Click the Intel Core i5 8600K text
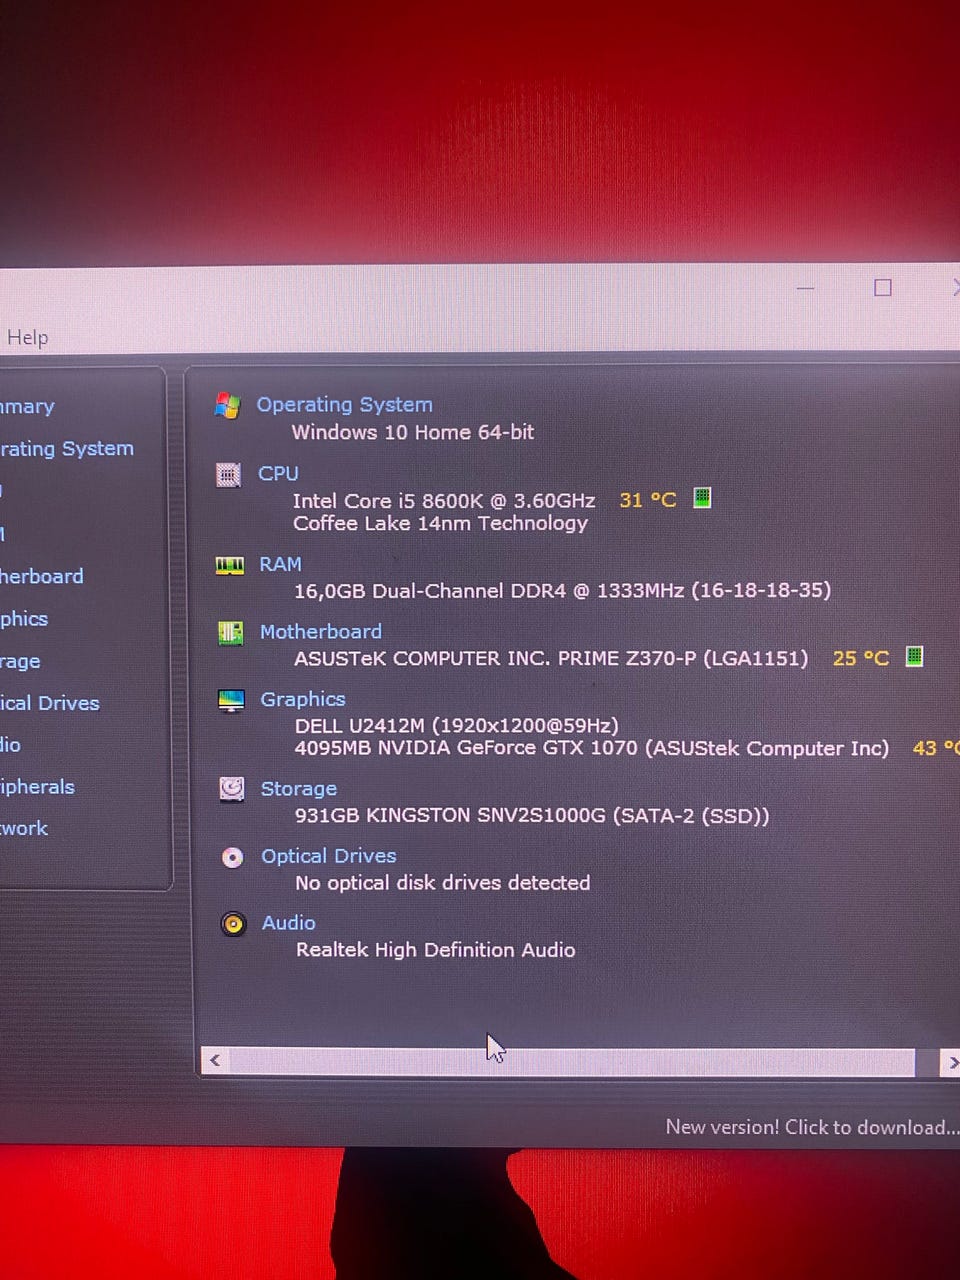This screenshot has width=960, height=1280. point(443,500)
